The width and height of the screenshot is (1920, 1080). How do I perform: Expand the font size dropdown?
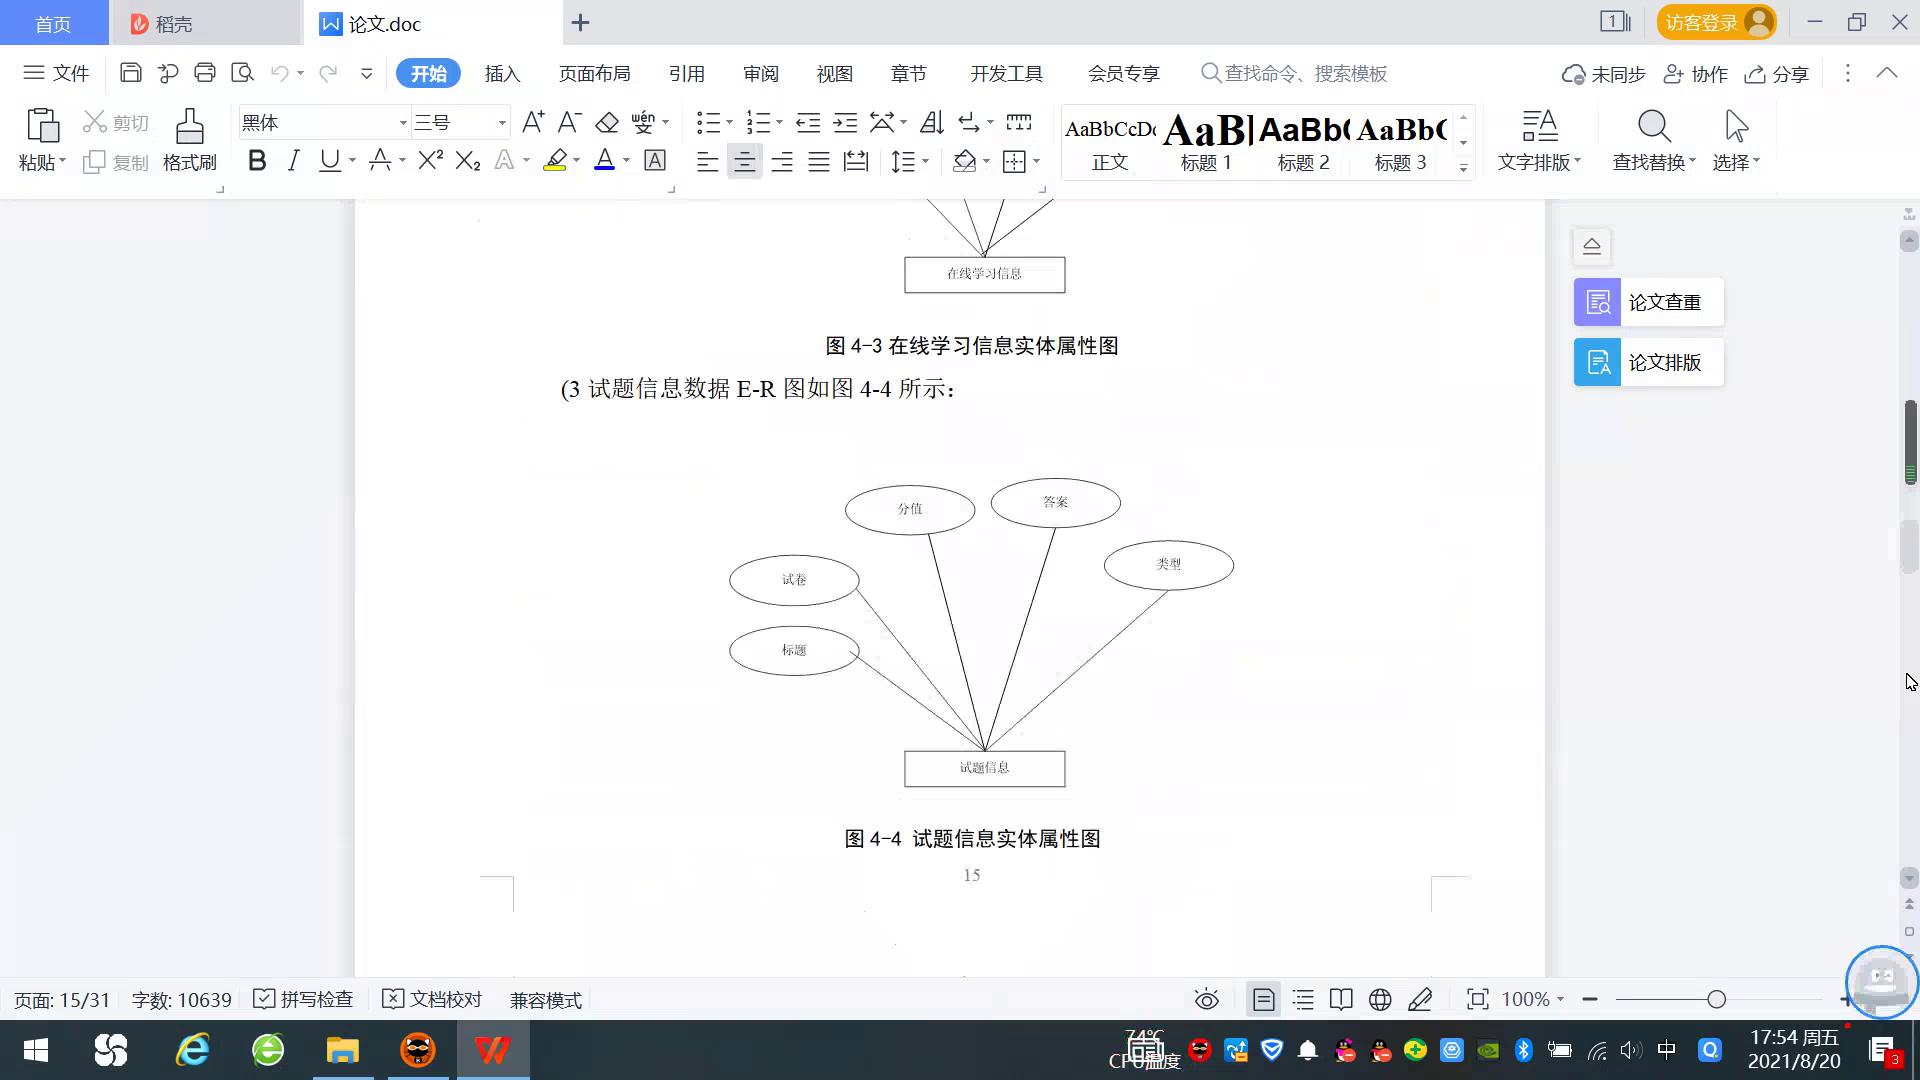click(x=501, y=122)
